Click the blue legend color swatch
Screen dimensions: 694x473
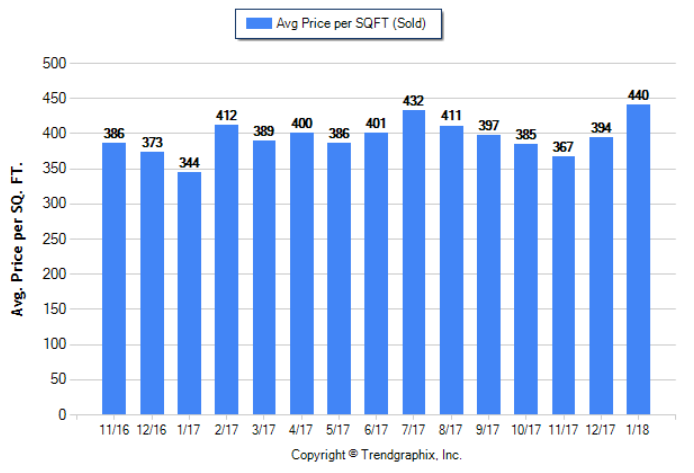[259, 23]
